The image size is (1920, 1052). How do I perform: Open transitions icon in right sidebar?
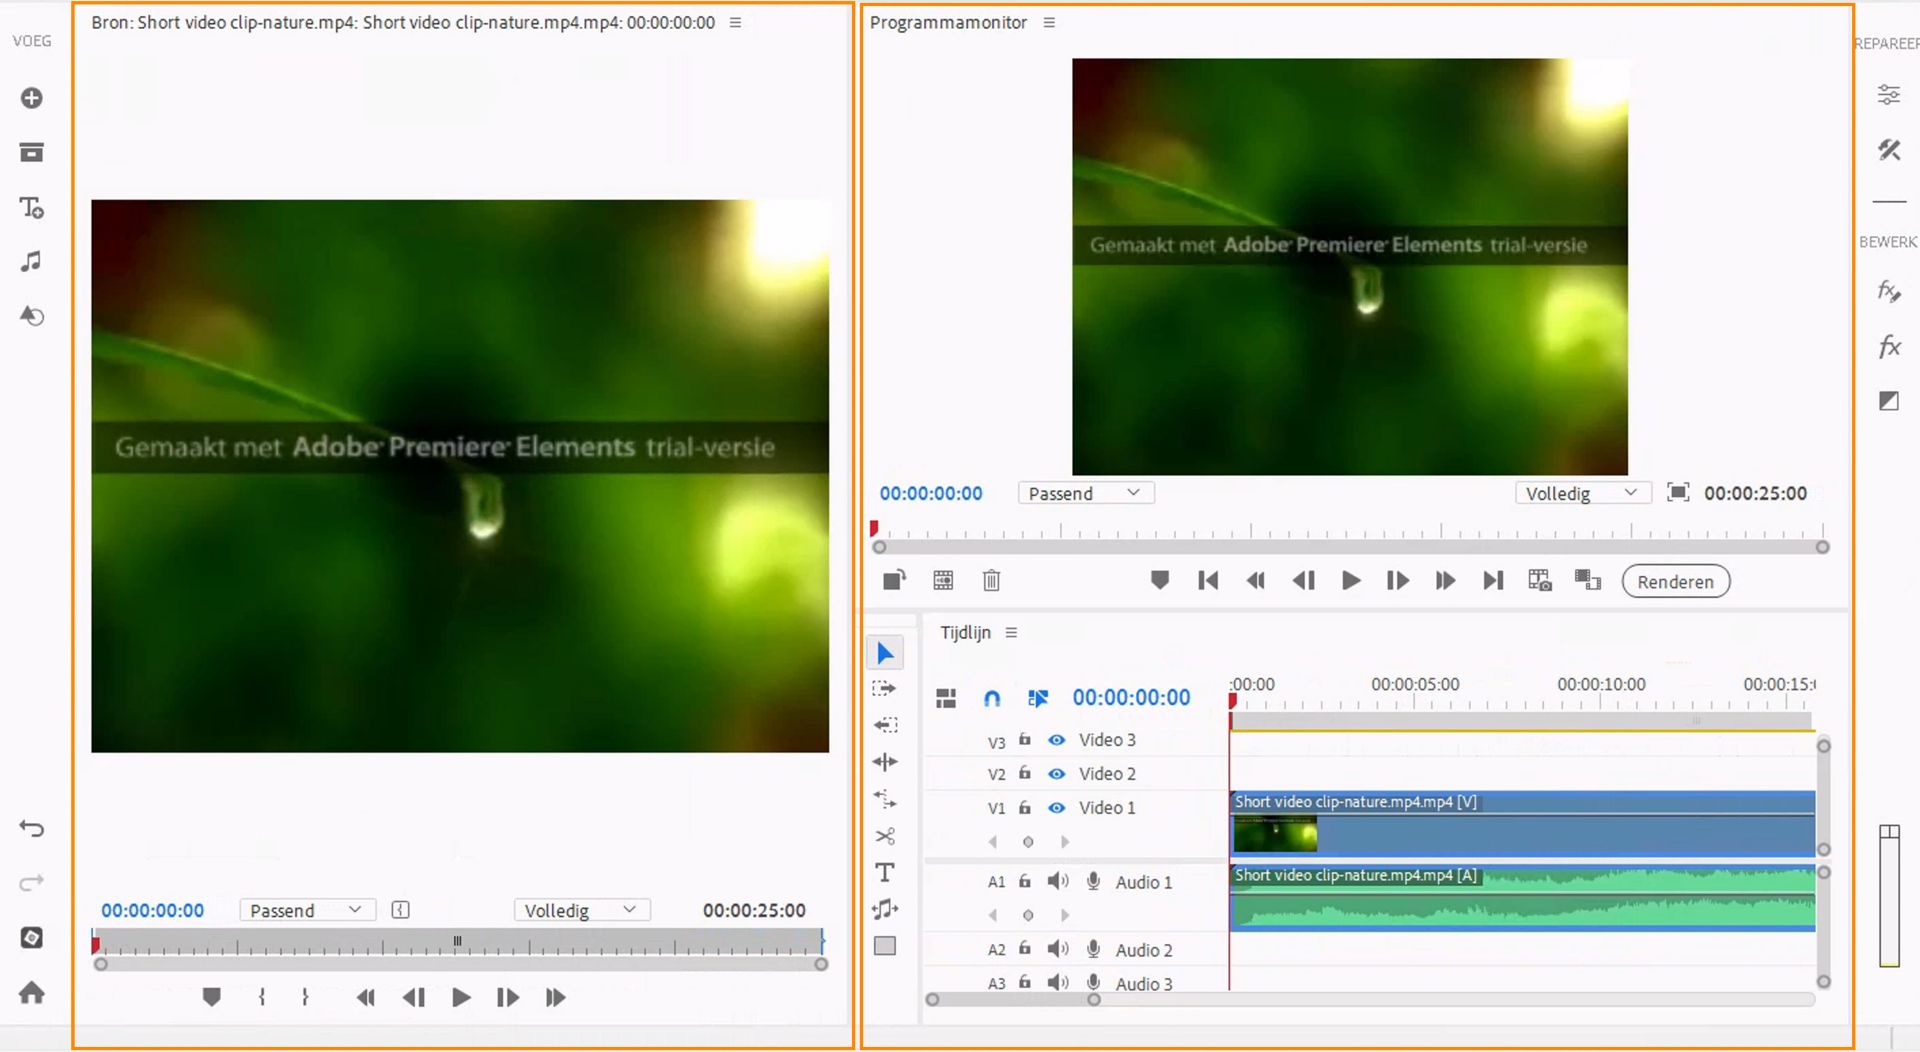[x=1888, y=401]
